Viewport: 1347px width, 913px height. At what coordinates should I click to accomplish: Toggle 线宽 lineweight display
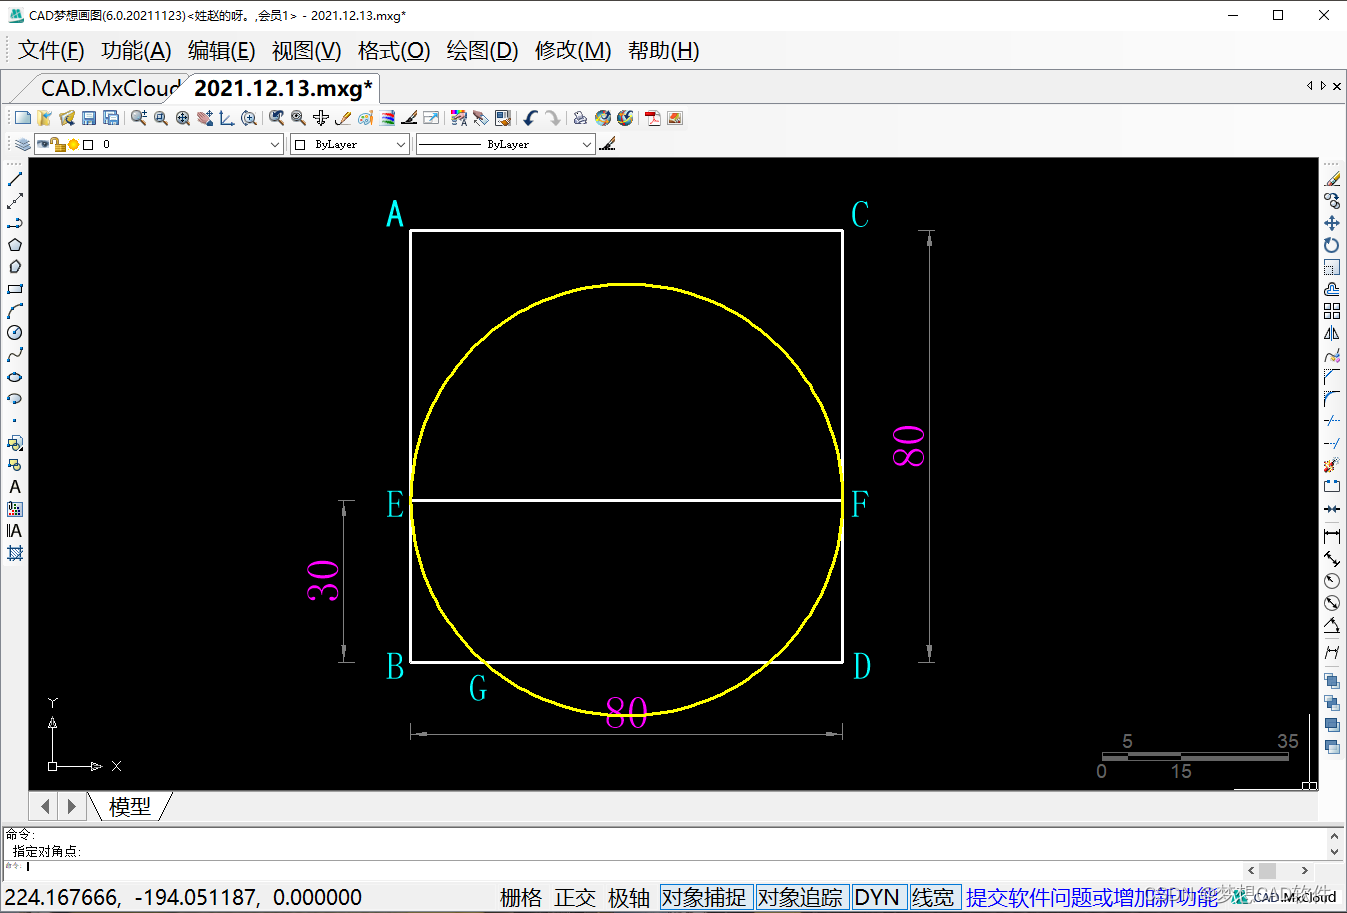[933, 897]
